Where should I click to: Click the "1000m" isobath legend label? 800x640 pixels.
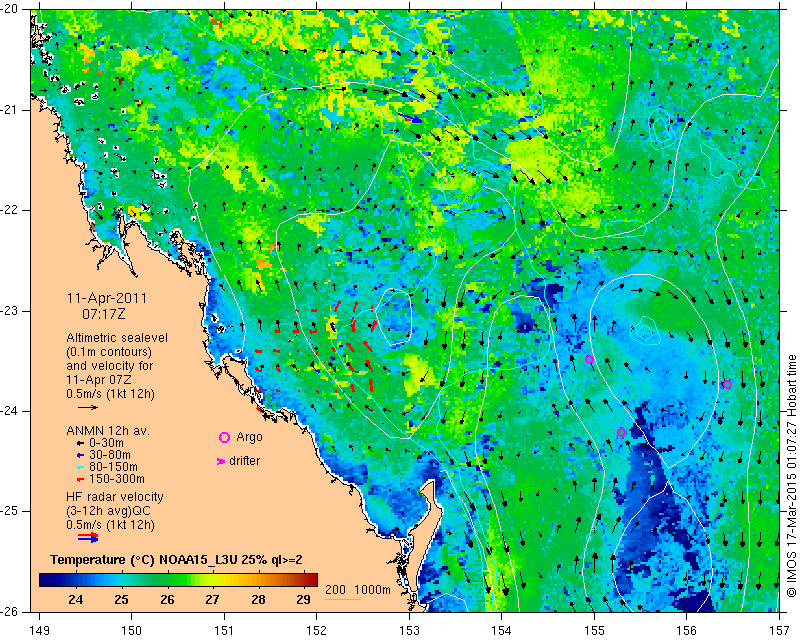coord(372,590)
